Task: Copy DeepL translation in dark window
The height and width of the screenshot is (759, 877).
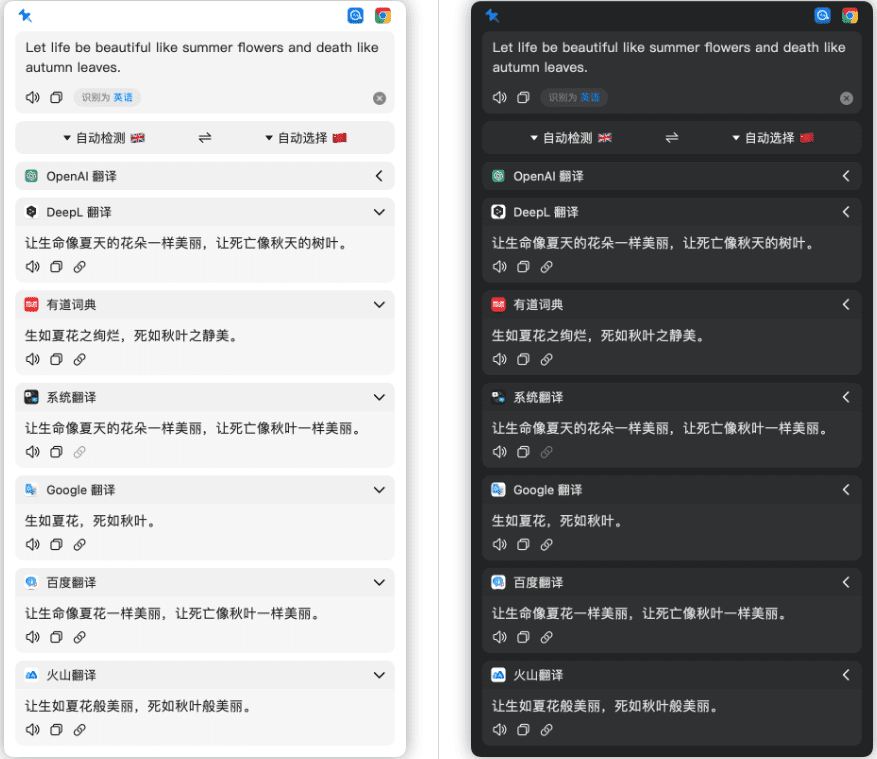Action: [524, 267]
